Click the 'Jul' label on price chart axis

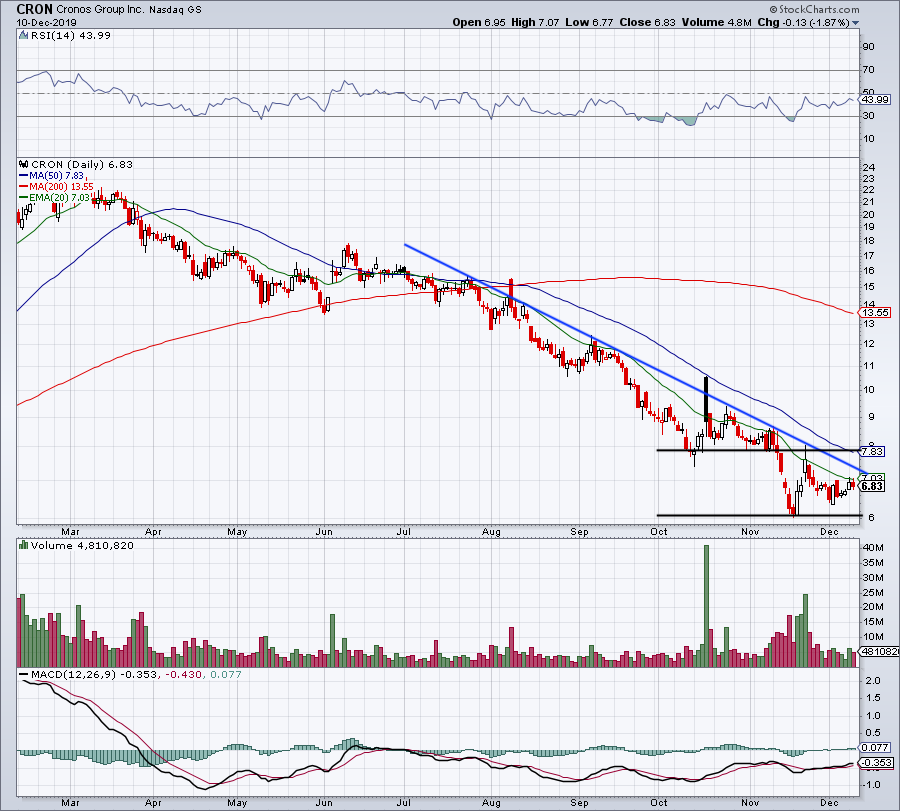point(404,531)
